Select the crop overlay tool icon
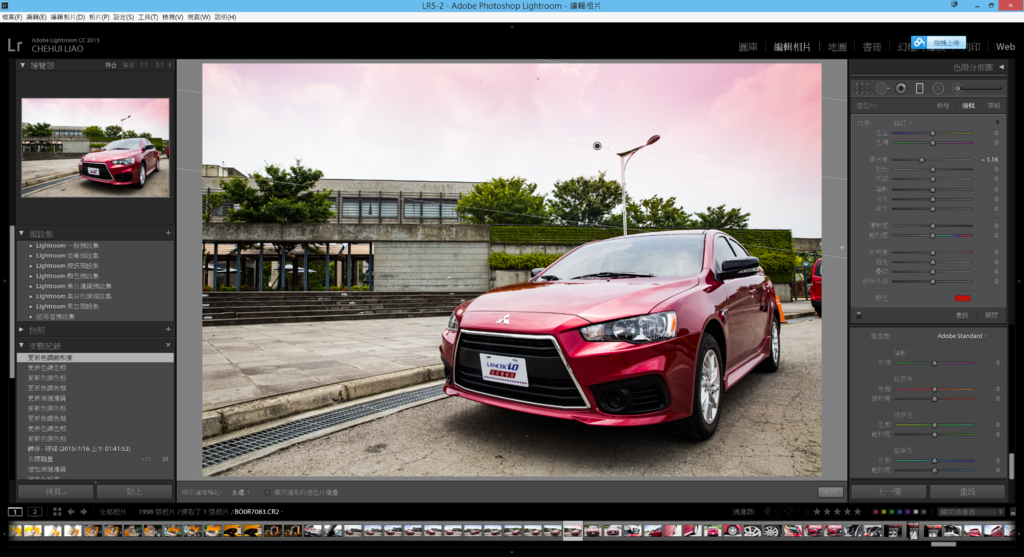The width and height of the screenshot is (1024, 557). (x=860, y=88)
